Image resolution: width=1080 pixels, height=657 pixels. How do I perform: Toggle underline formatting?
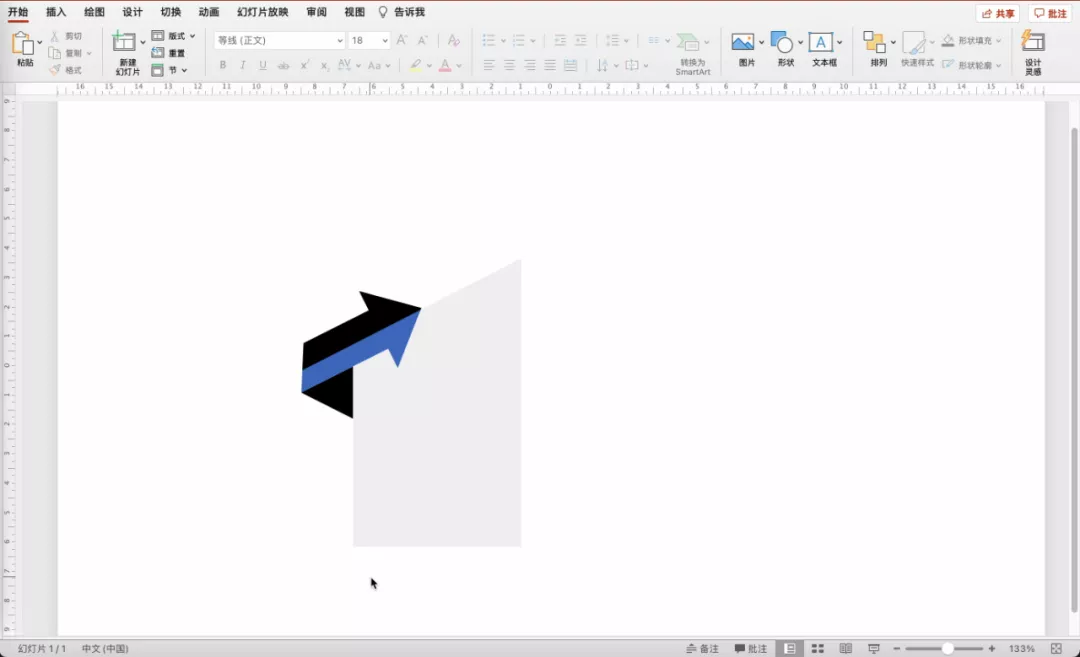pyautogui.click(x=262, y=65)
